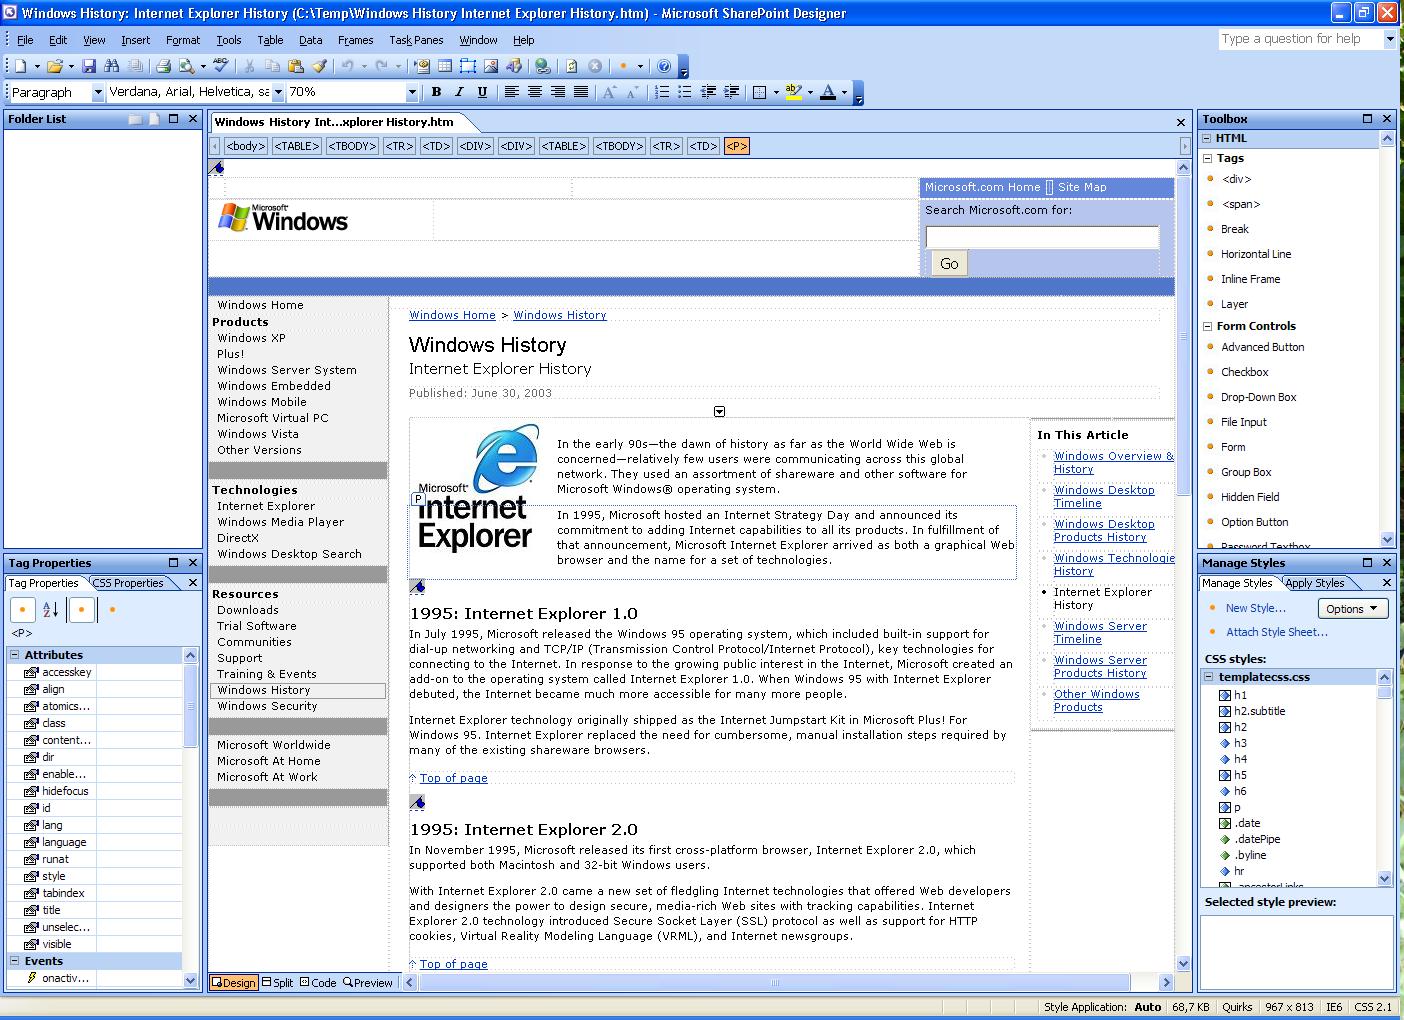Click the Outside Borders icon
Screen dimensions: 1404x1020
pyautogui.click(x=759, y=92)
